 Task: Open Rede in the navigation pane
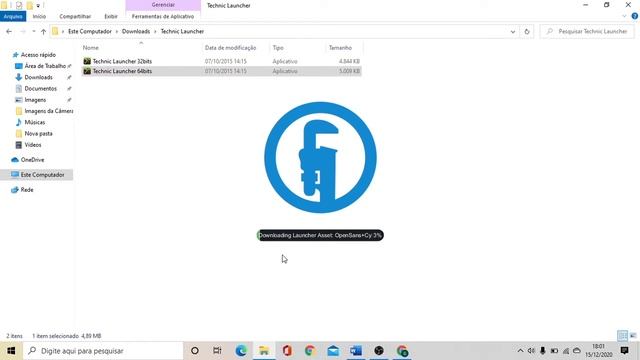27,190
